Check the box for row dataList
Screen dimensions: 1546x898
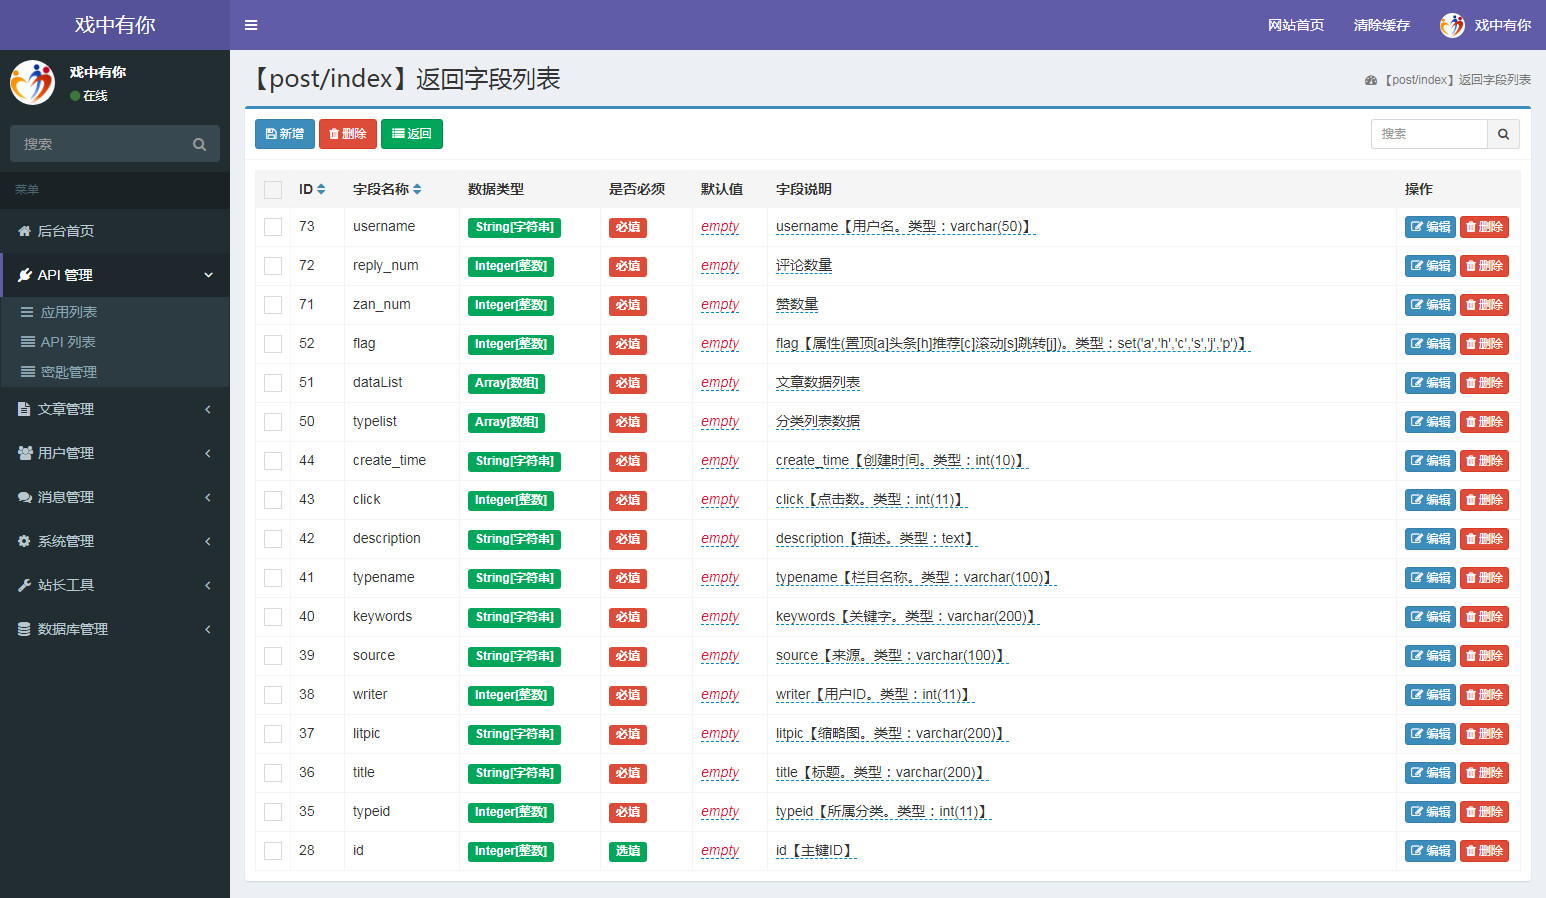click(273, 383)
